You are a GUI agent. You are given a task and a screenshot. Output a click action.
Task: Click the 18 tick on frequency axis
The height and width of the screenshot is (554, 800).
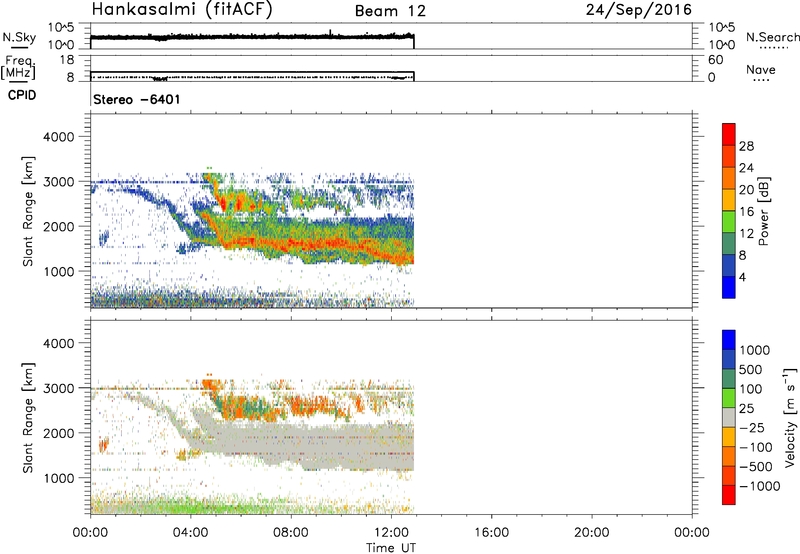click(66, 60)
